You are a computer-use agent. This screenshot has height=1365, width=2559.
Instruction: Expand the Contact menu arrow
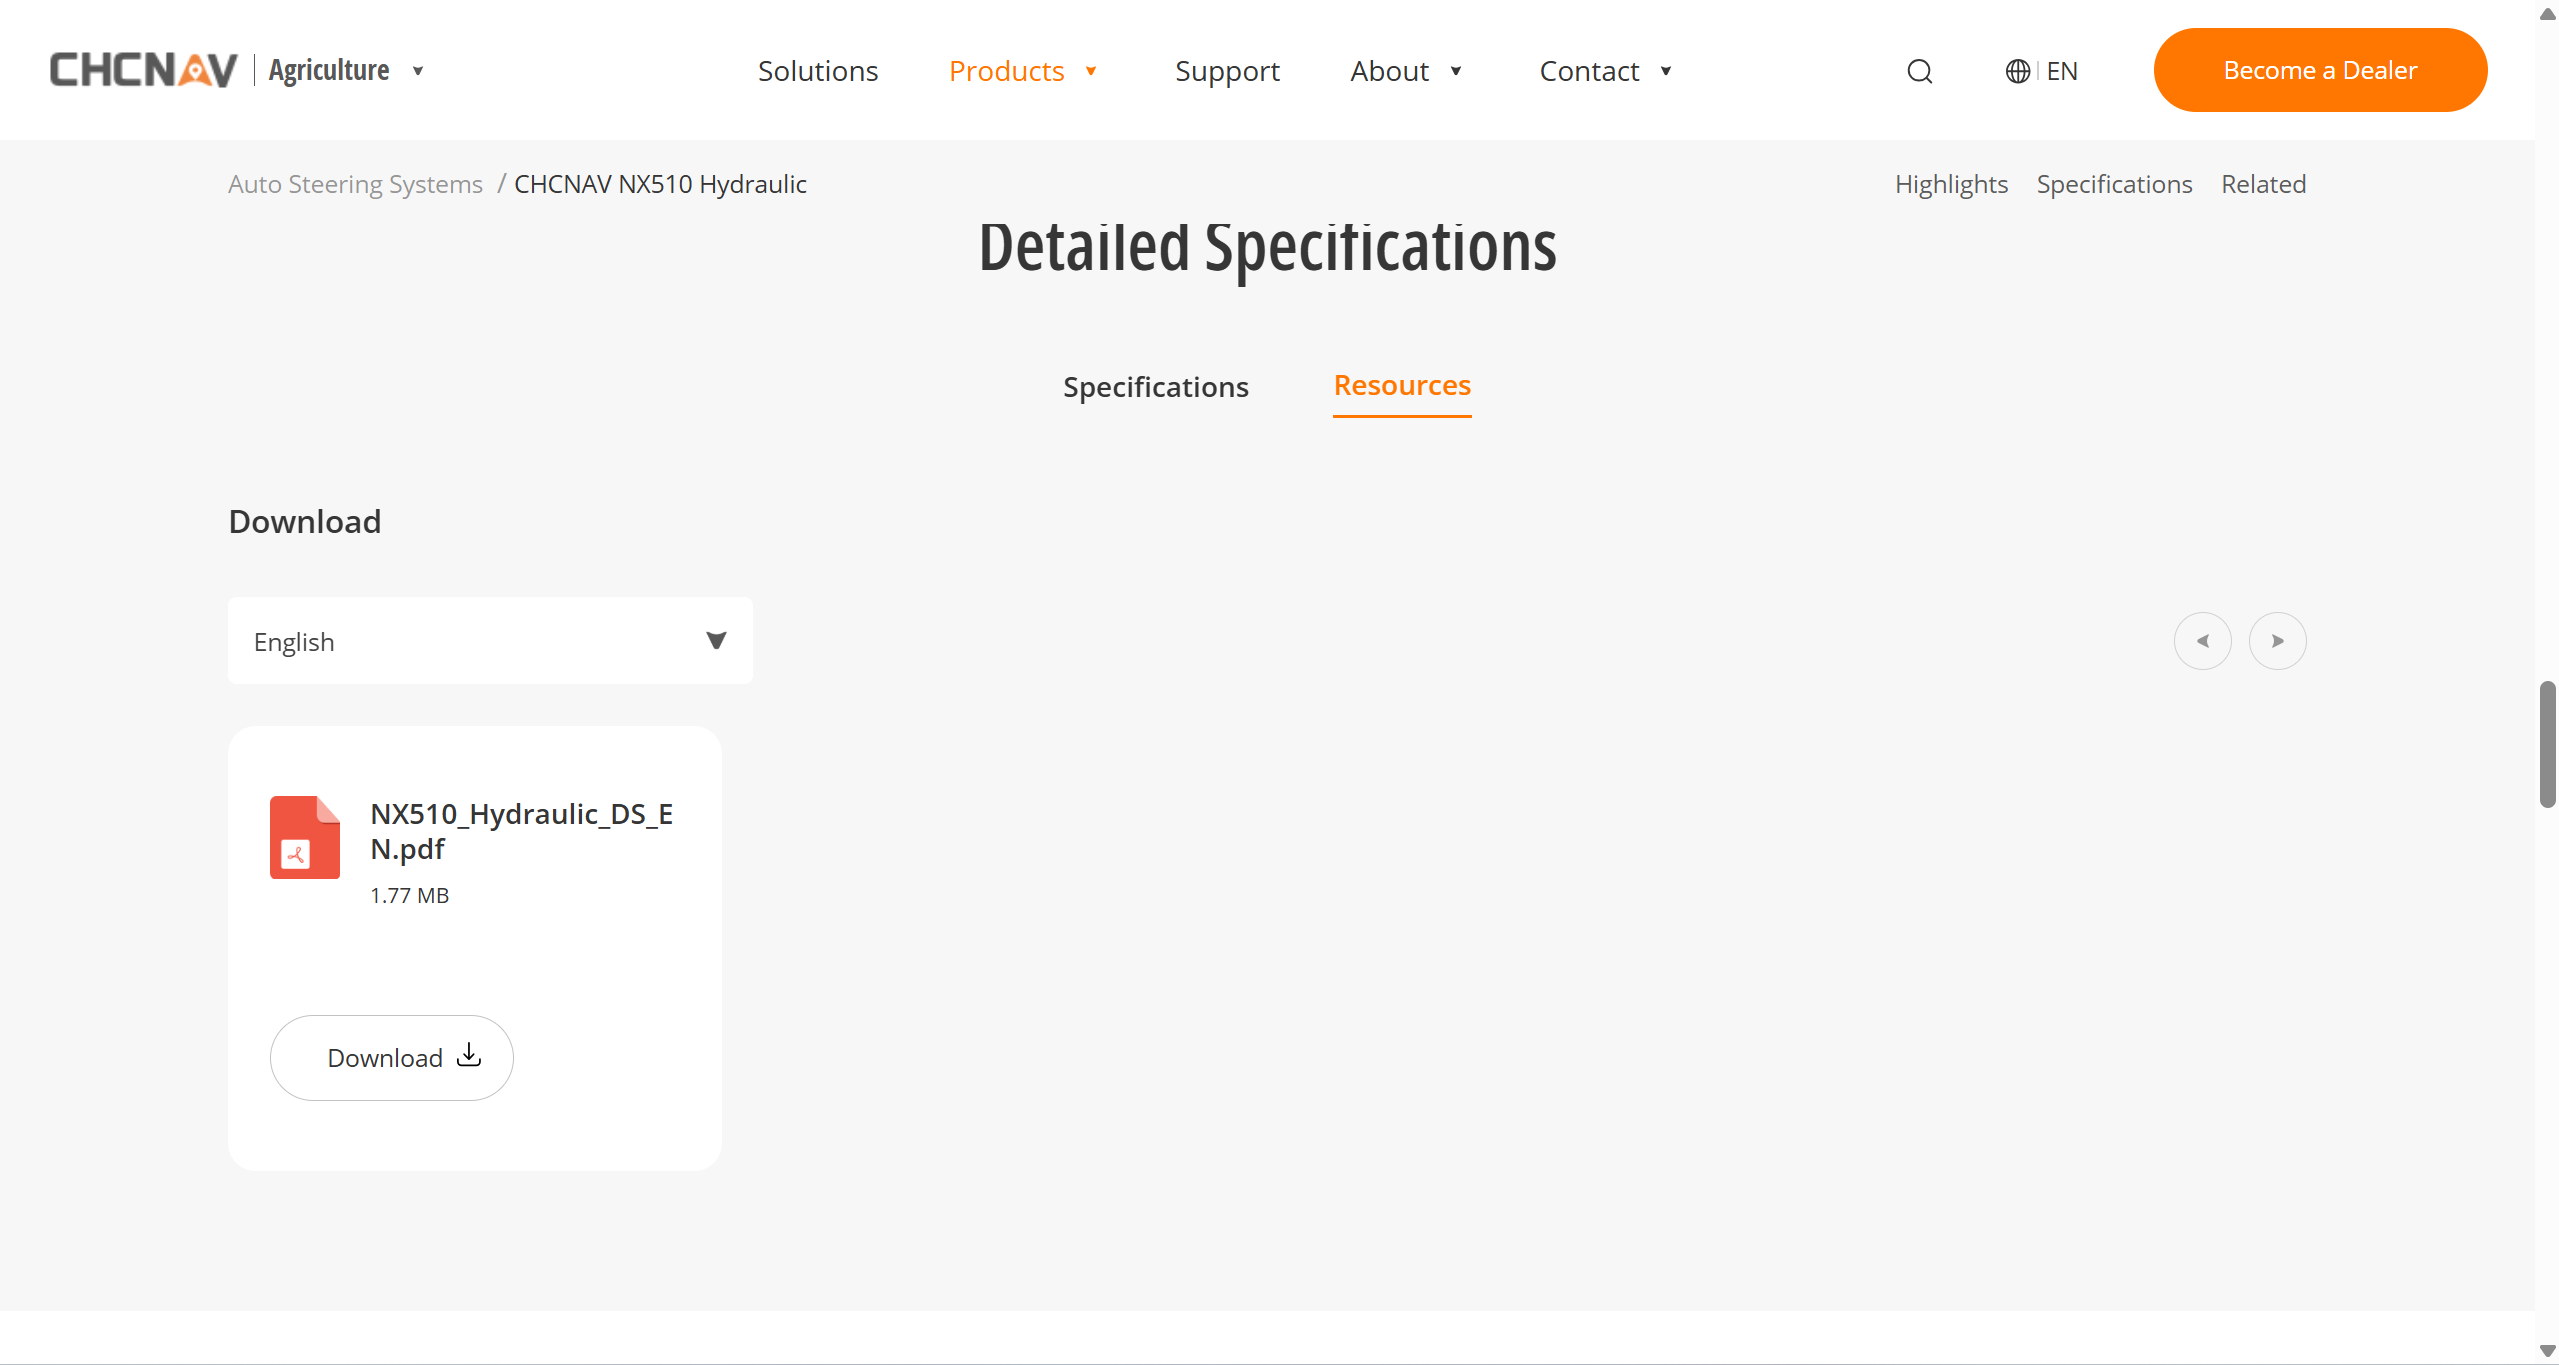point(1666,71)
